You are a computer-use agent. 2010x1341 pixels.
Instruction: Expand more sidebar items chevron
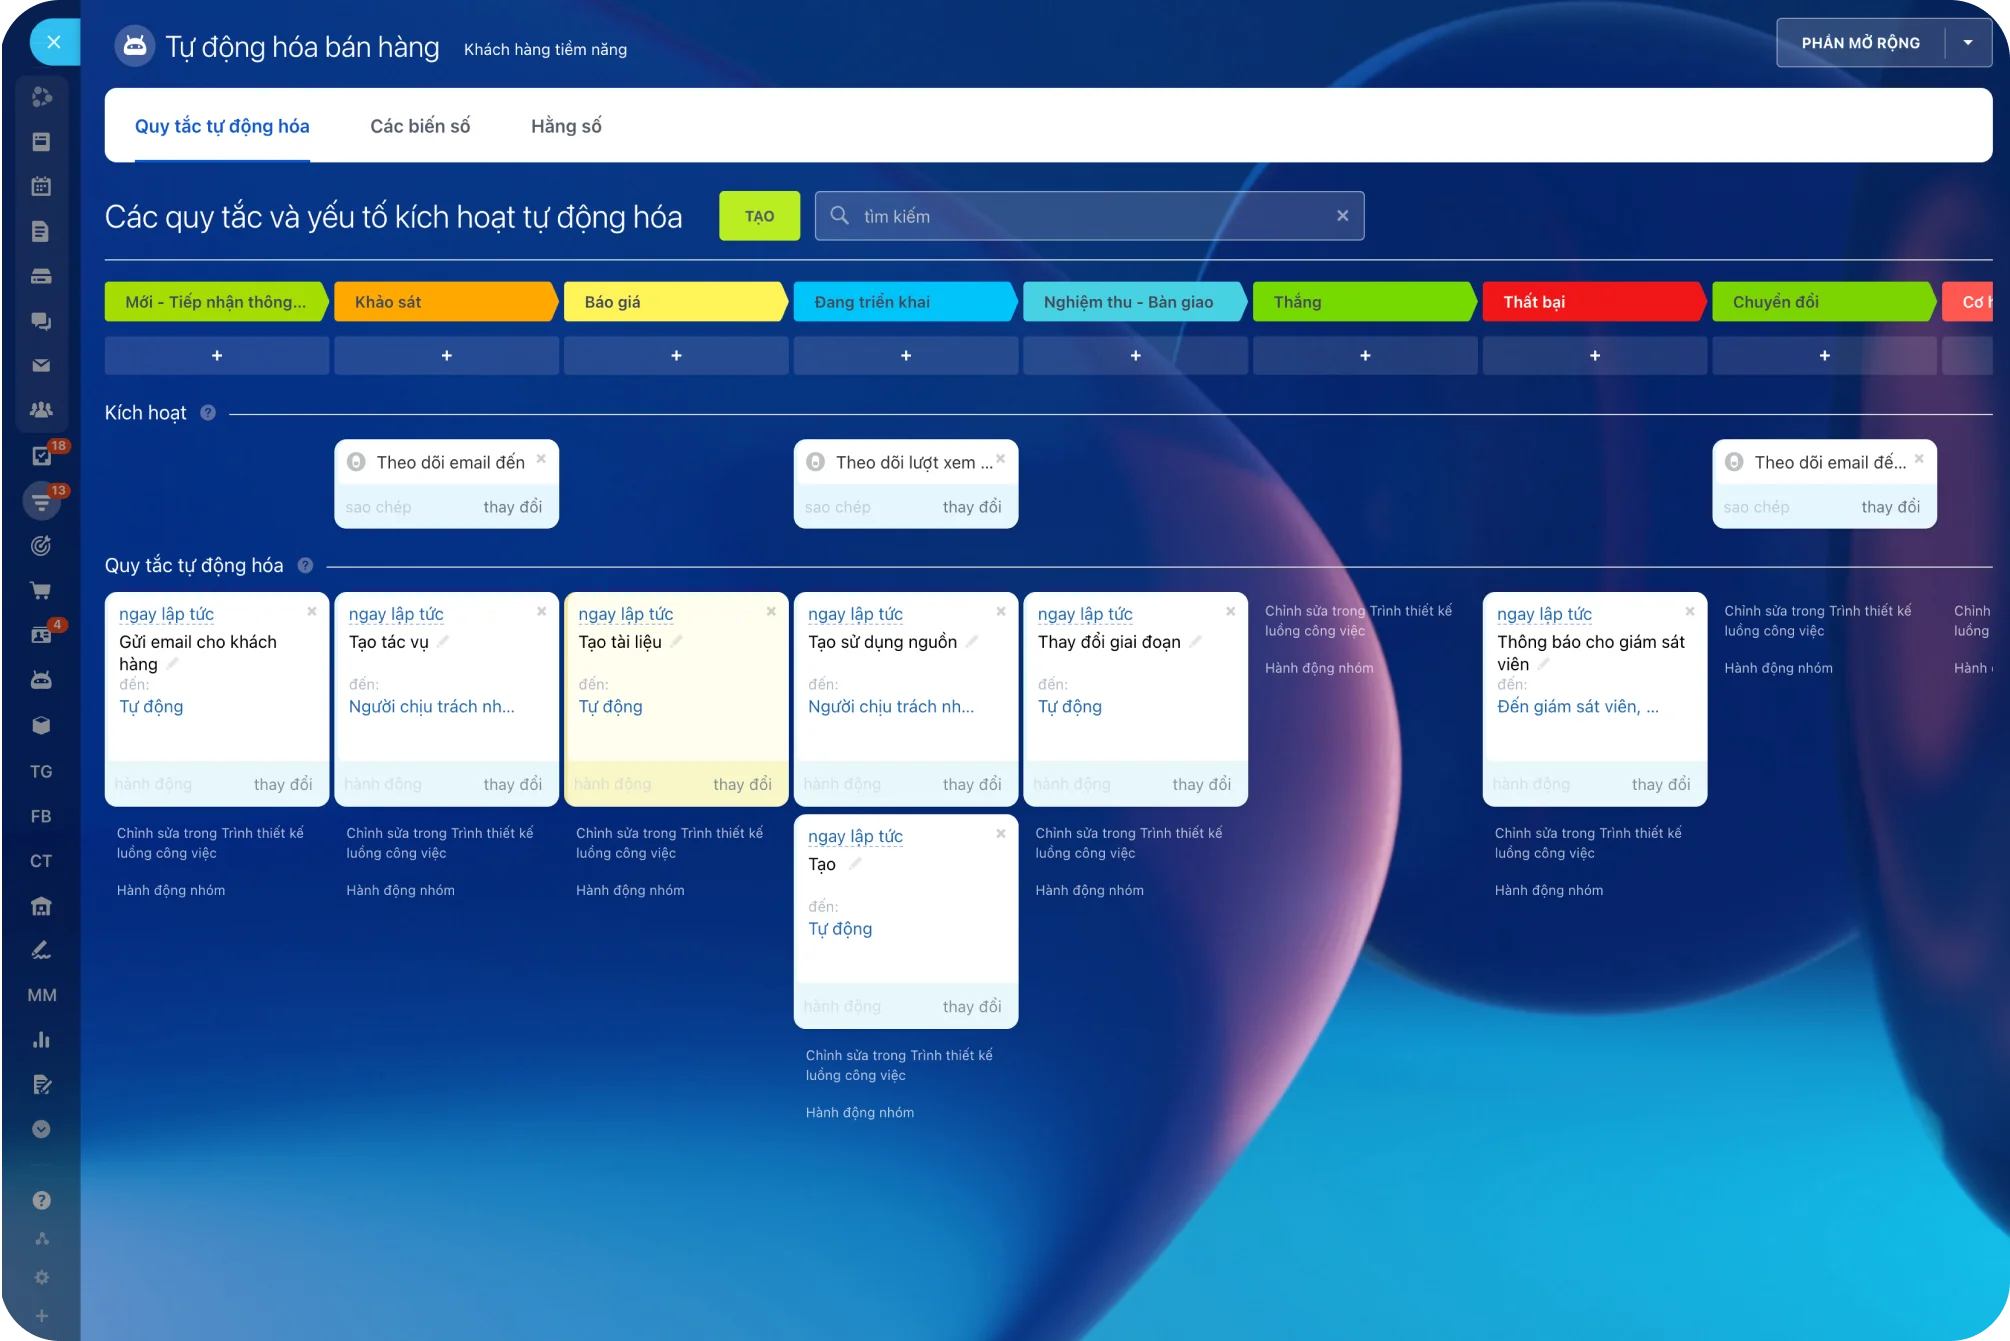click(41, 1129)
